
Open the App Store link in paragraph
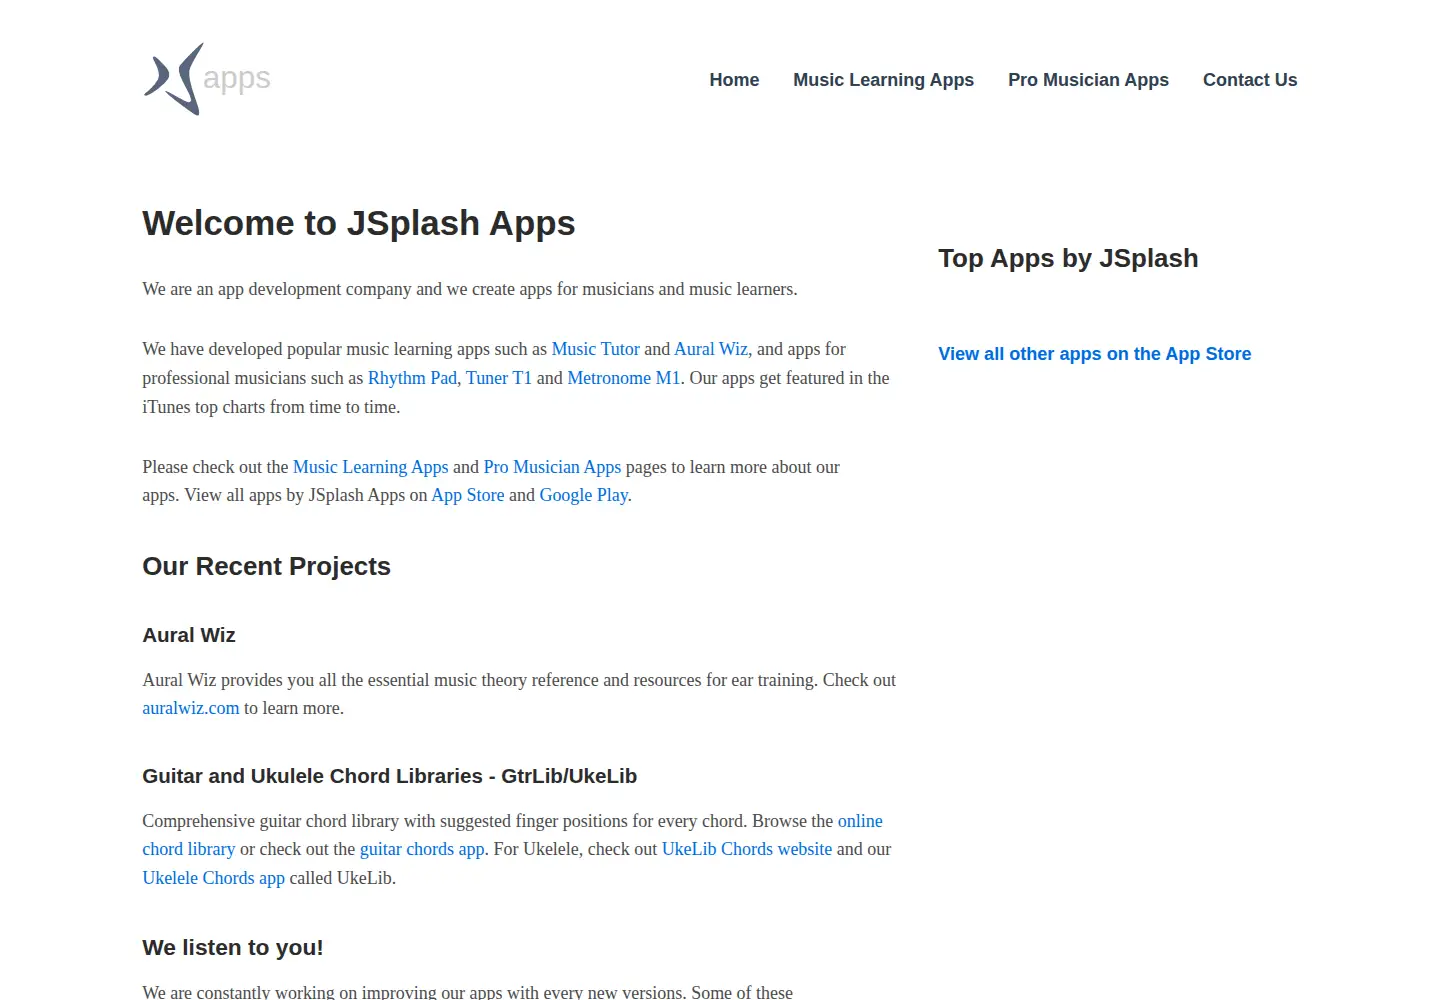coord(468,495)
